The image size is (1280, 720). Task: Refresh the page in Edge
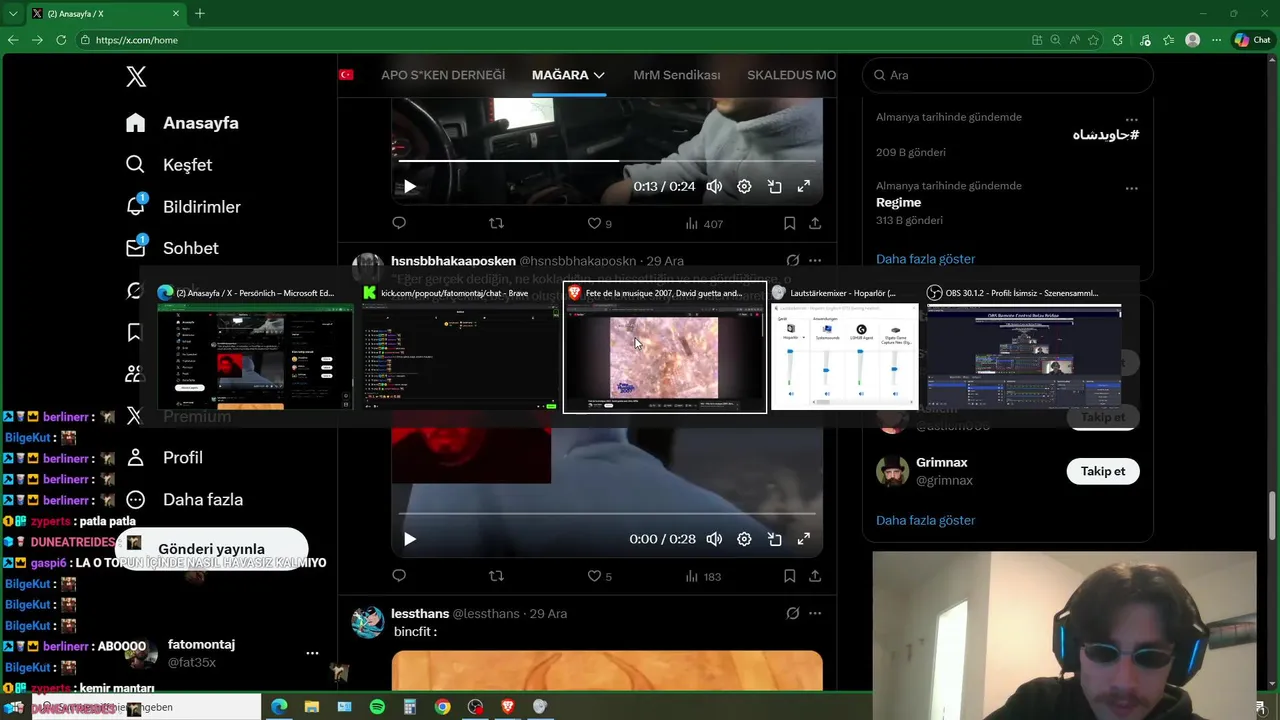pos(60,40)
